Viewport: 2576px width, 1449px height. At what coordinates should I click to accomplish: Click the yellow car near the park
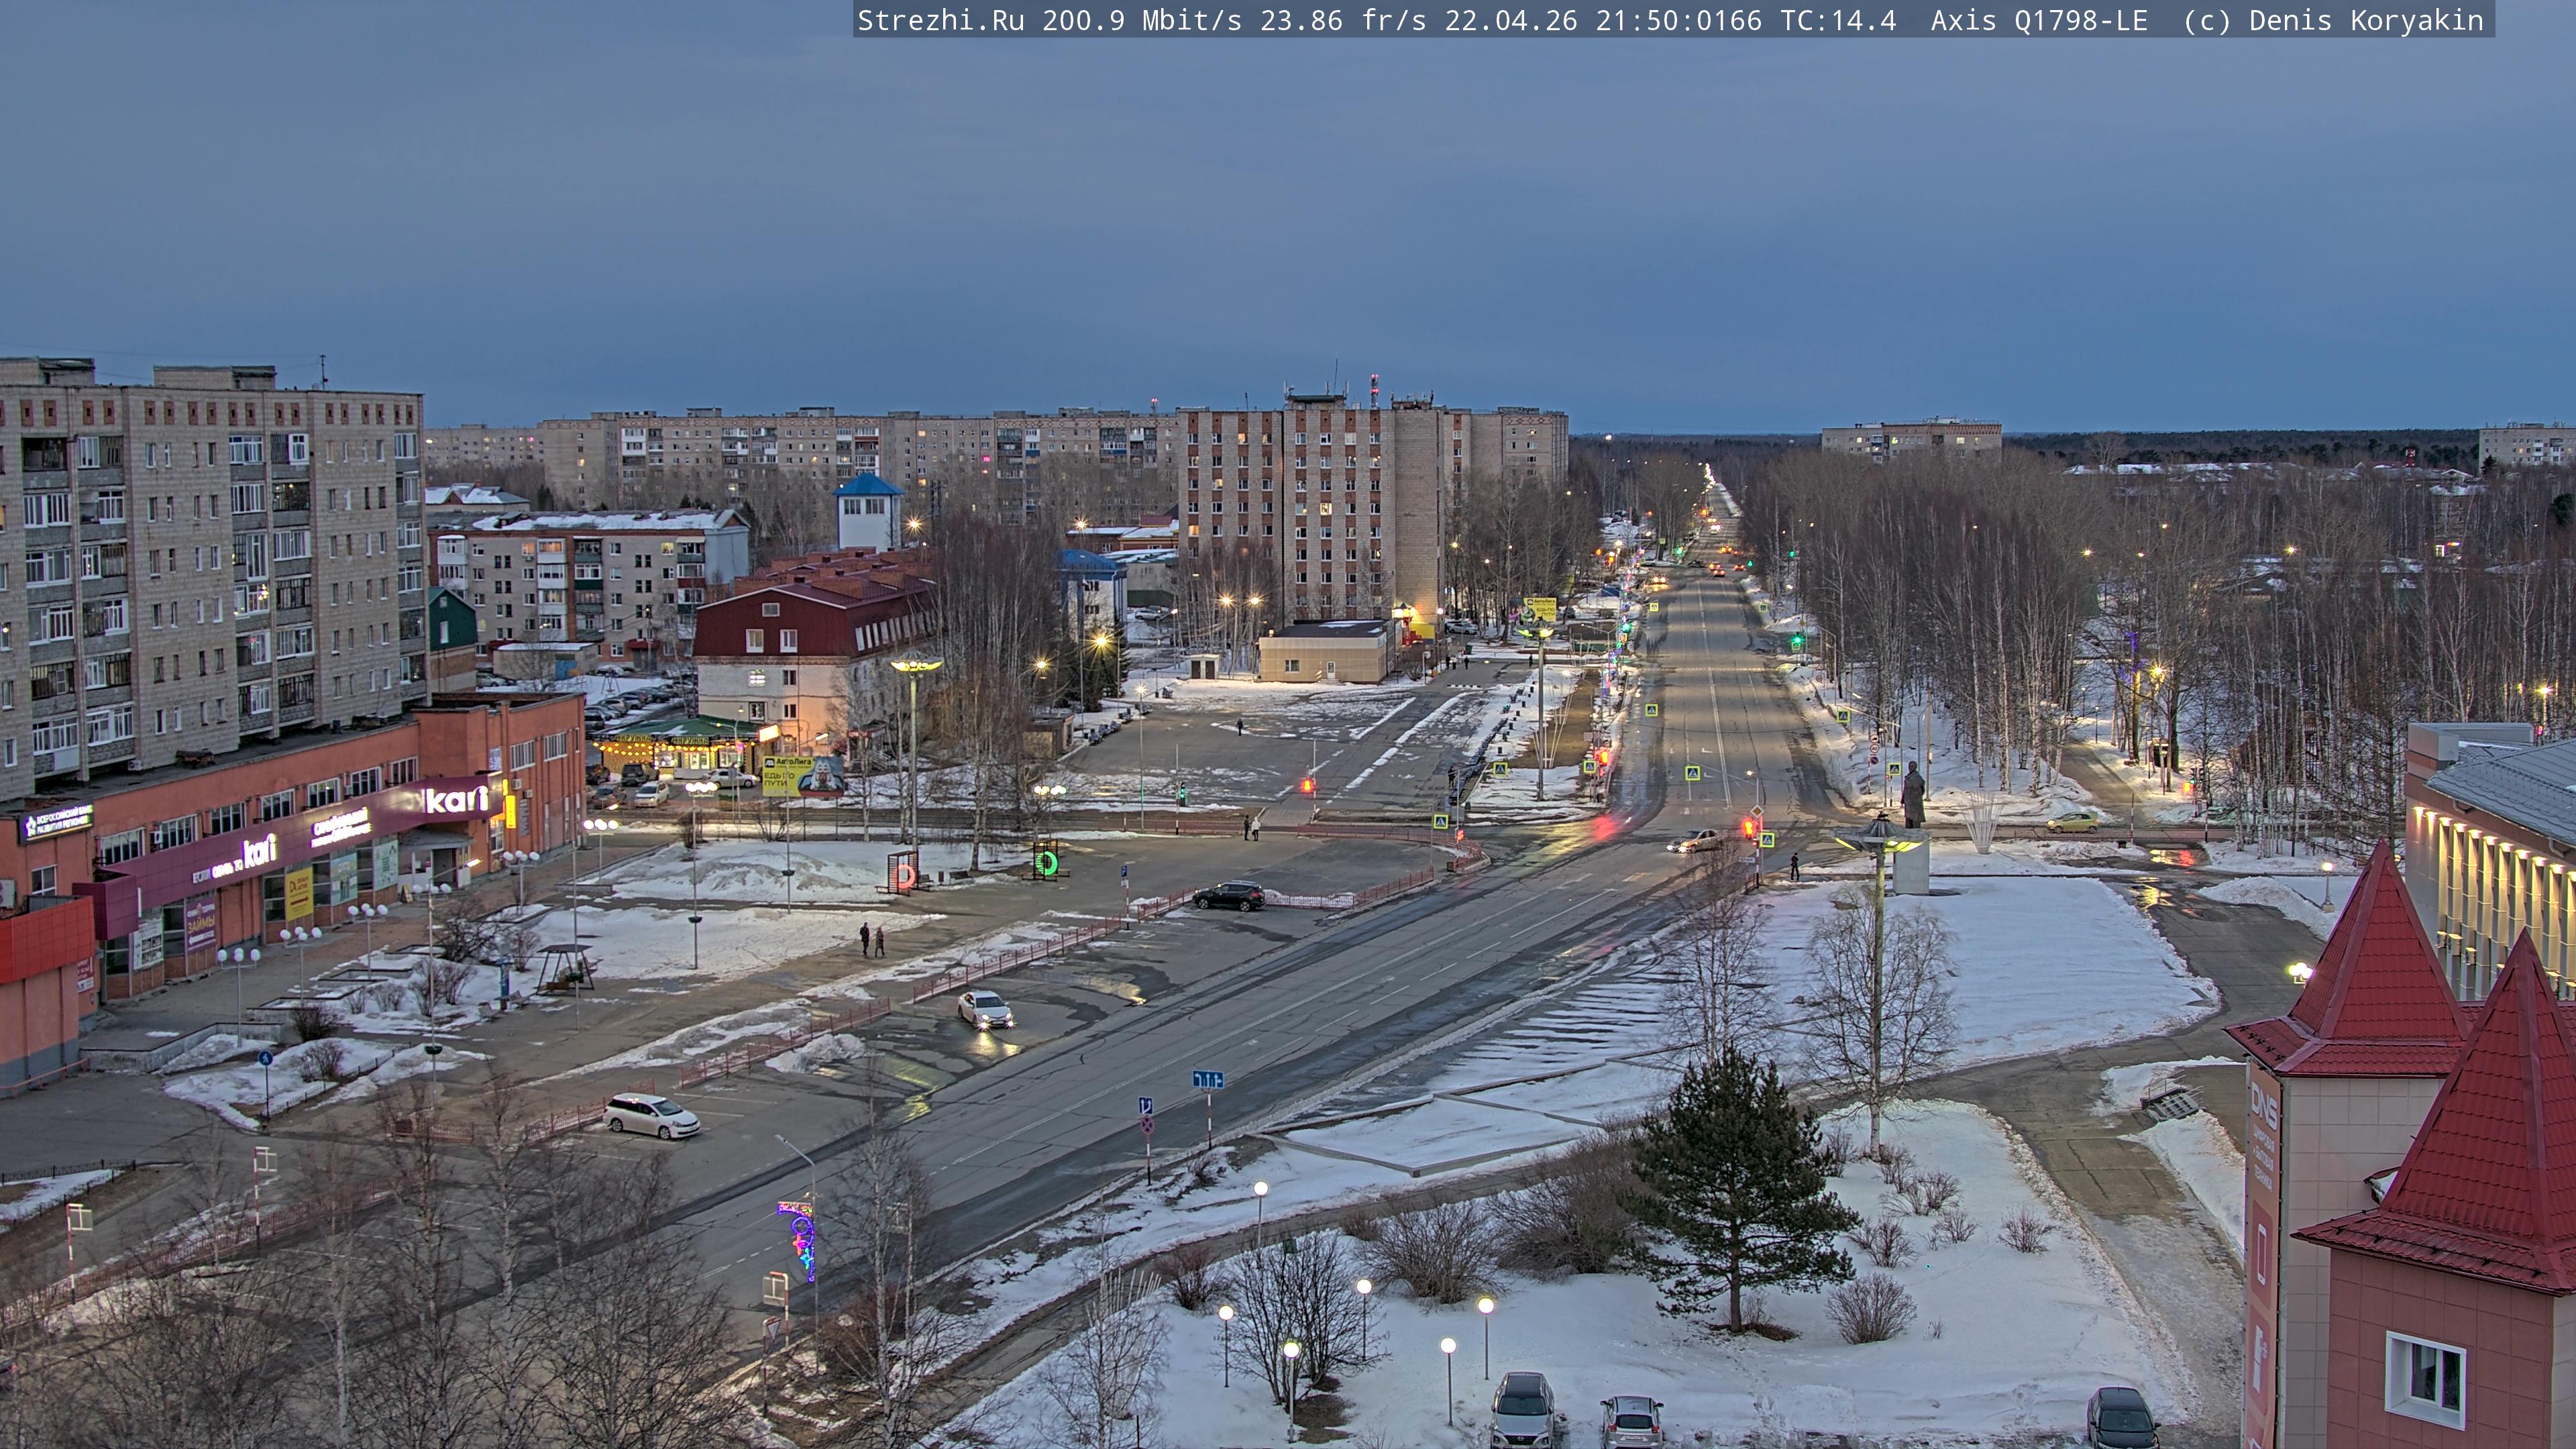[x=2072, y=822]
